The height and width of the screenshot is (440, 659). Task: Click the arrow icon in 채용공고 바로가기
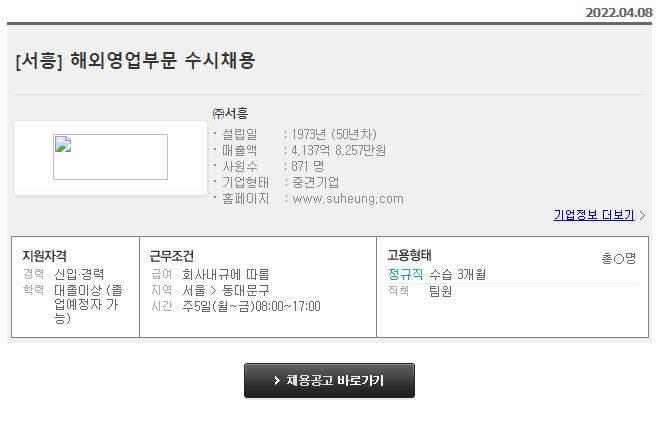tap(277, 381)
